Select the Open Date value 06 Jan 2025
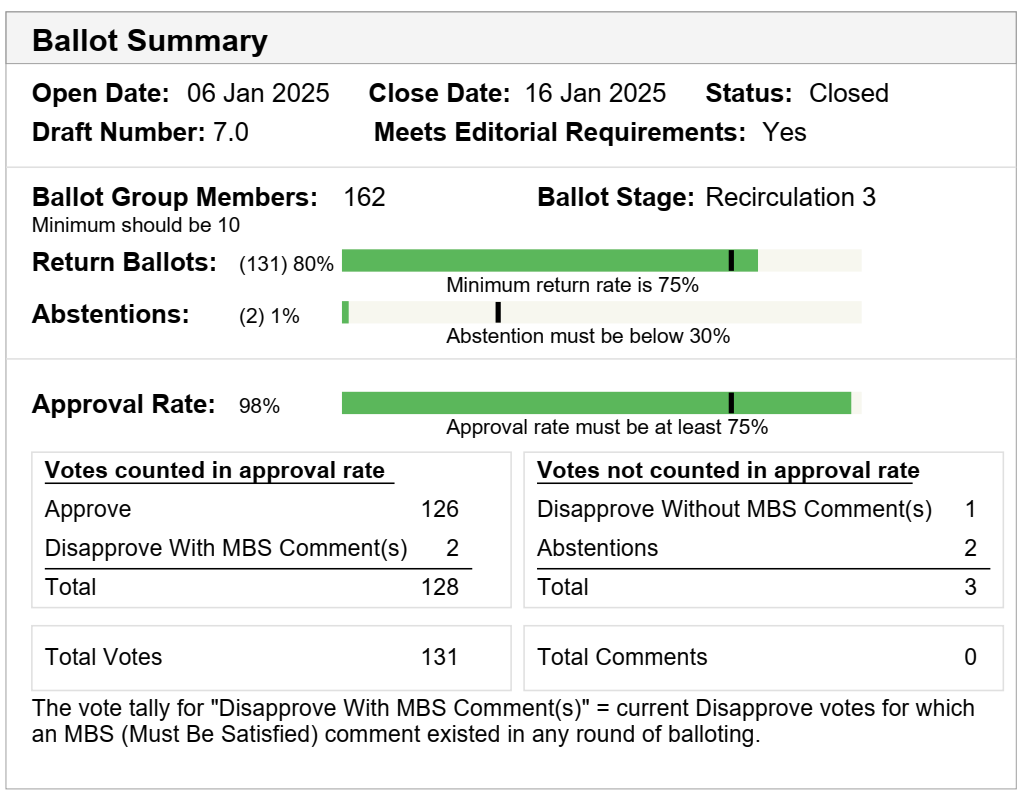 pos(258,94)
